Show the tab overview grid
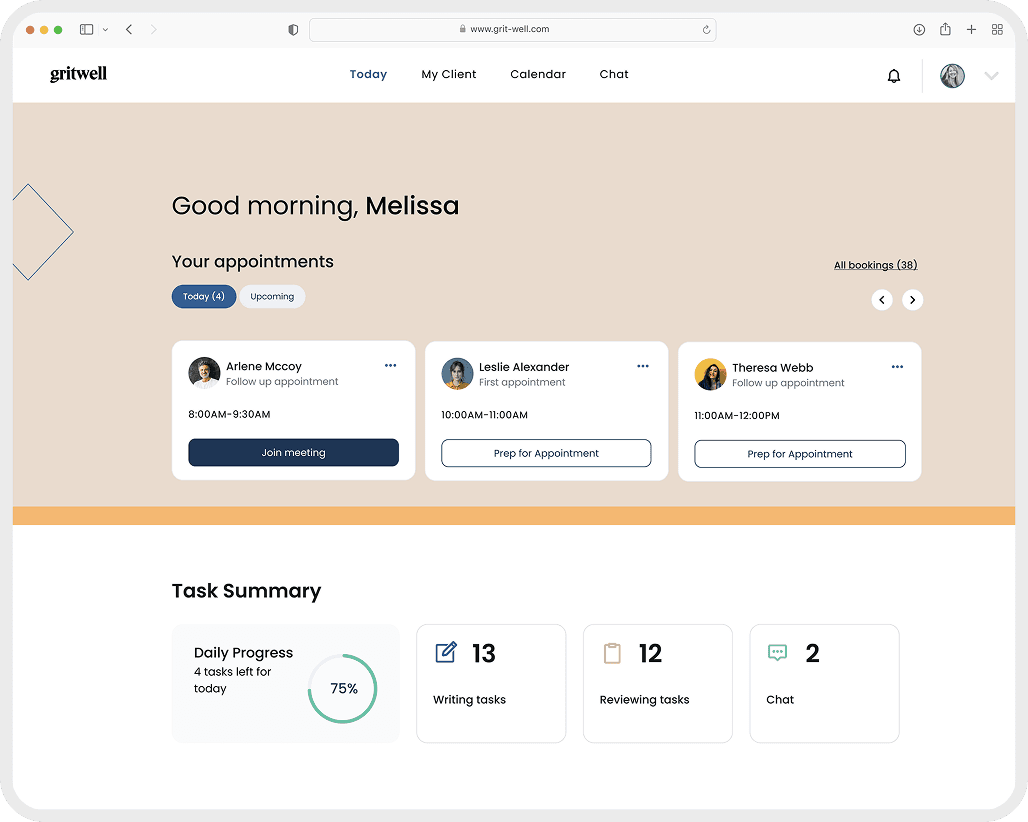Viewport: 1028px width, 822px height. [997, 29]
